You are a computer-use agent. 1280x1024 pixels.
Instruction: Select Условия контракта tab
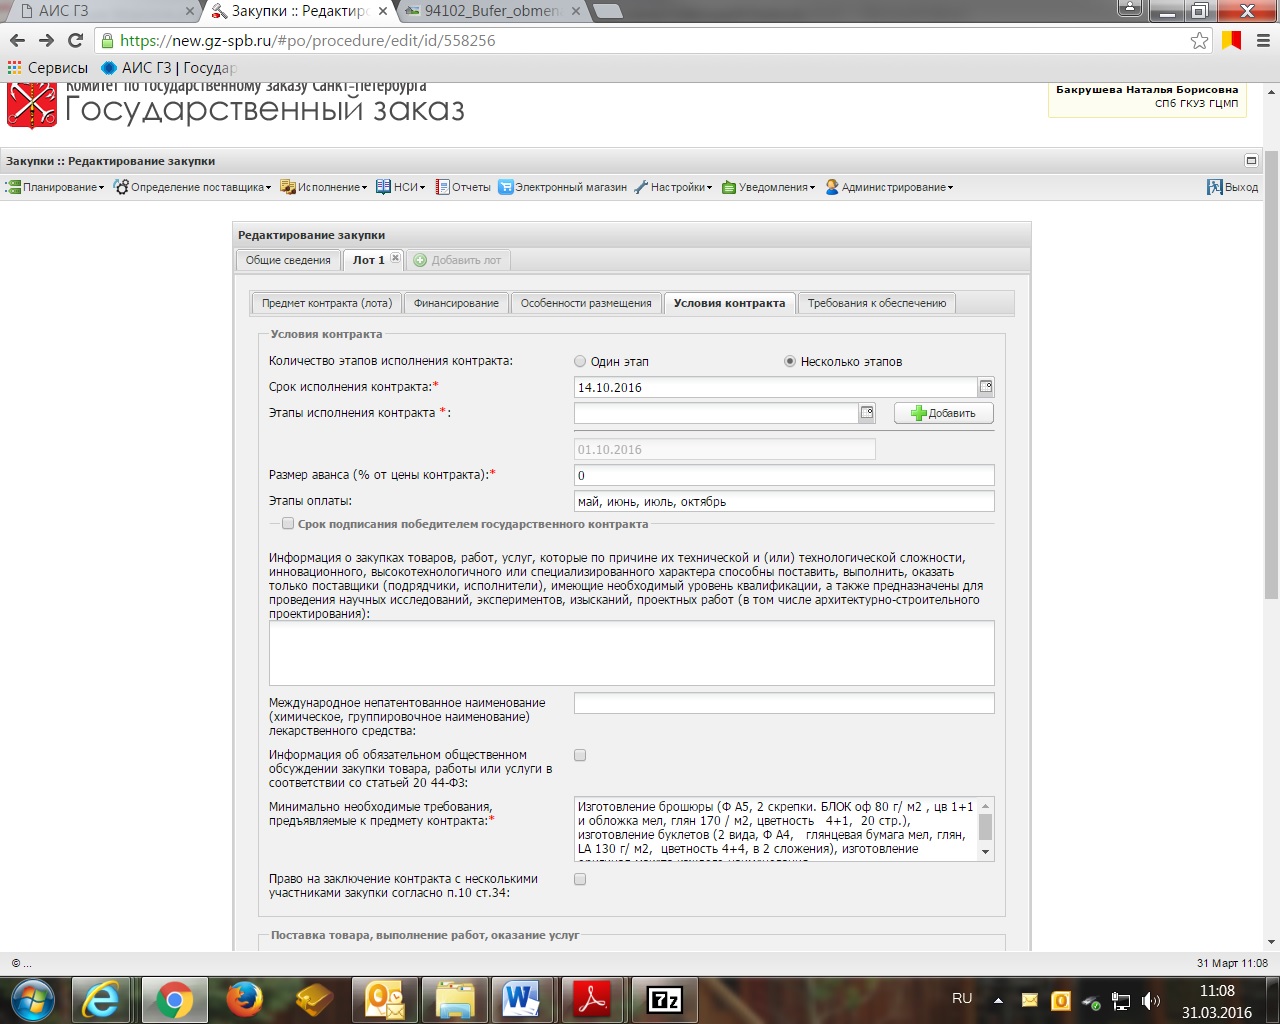(729, 303)
